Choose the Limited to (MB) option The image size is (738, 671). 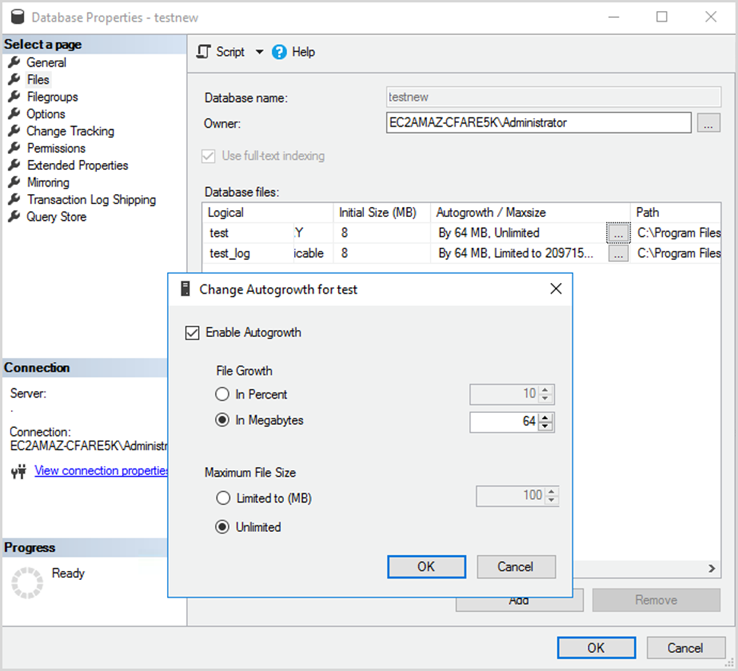coord(223,498)
